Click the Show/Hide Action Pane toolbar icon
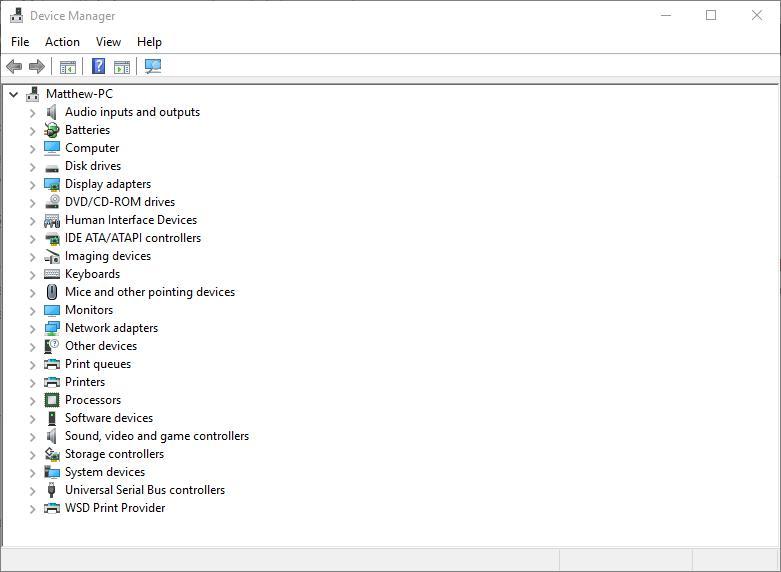 122,67
